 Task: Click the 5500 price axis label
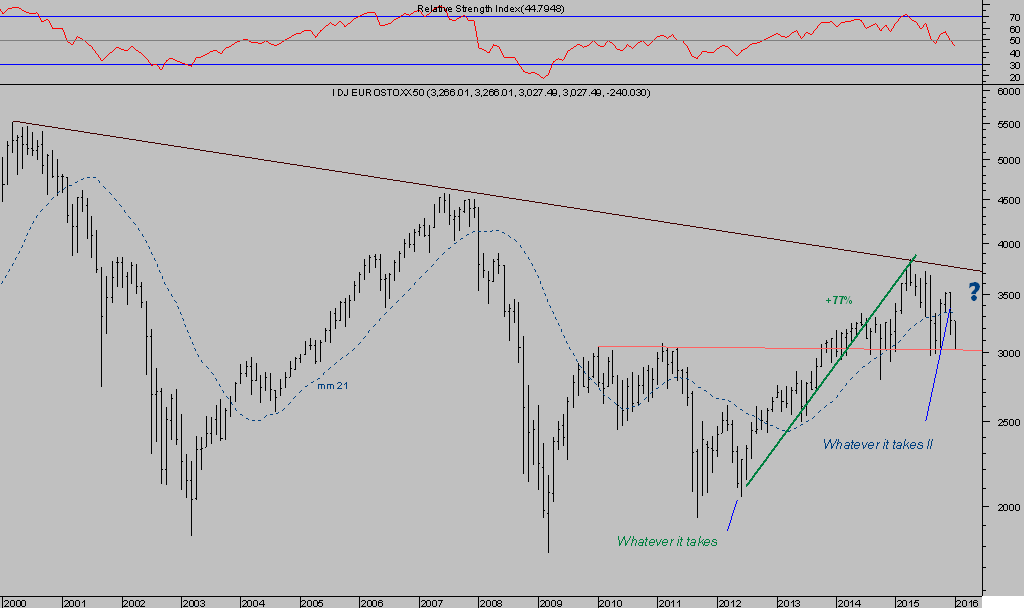[1003, 123]
